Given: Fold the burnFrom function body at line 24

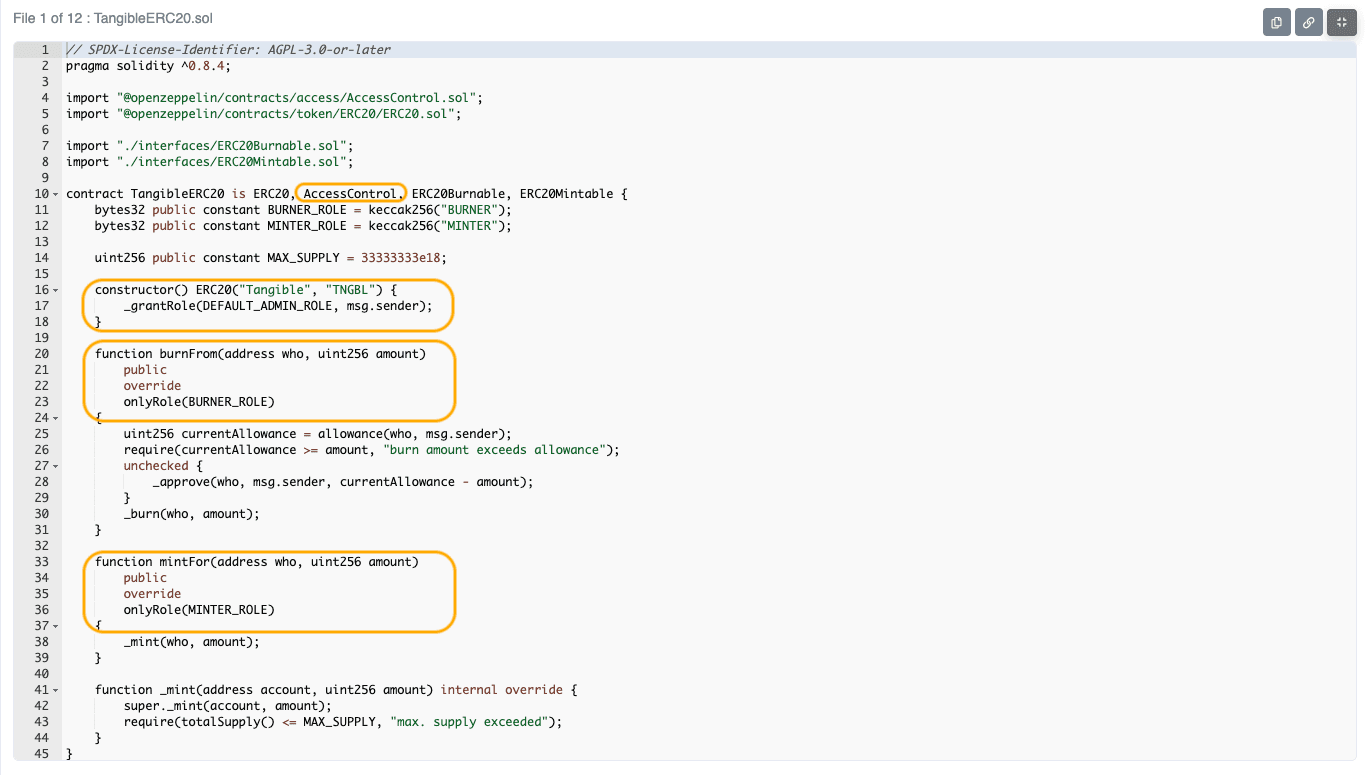Looking at the screenshot, I should (x=55, y=418).
